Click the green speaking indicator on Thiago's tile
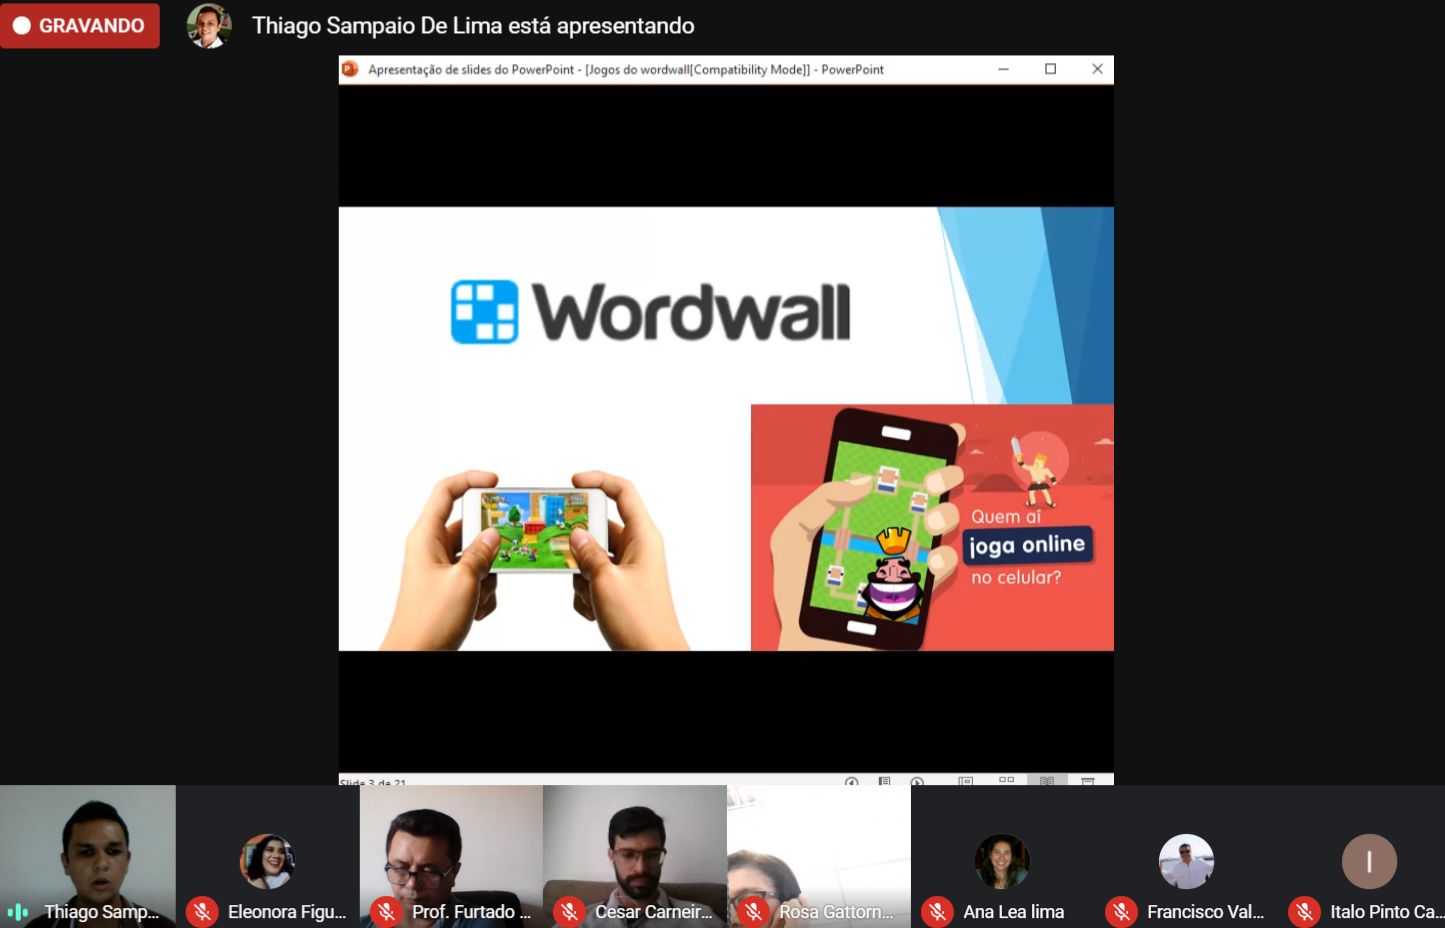The image size is (1445, 928). point(18,912)
